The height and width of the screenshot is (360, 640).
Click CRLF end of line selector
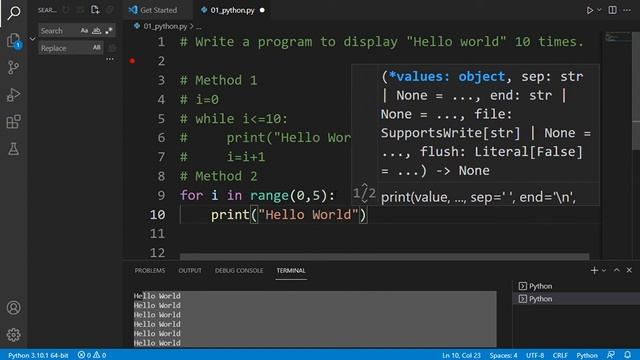point(560,355)
